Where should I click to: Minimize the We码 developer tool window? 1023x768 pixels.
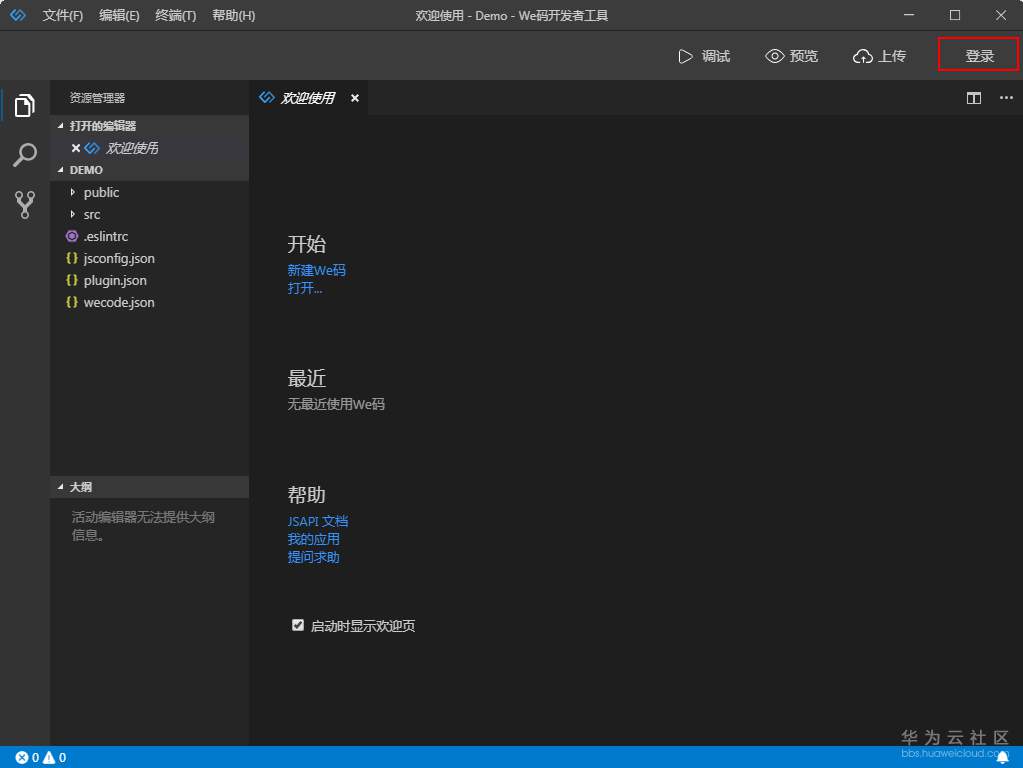tap(909, 15)
